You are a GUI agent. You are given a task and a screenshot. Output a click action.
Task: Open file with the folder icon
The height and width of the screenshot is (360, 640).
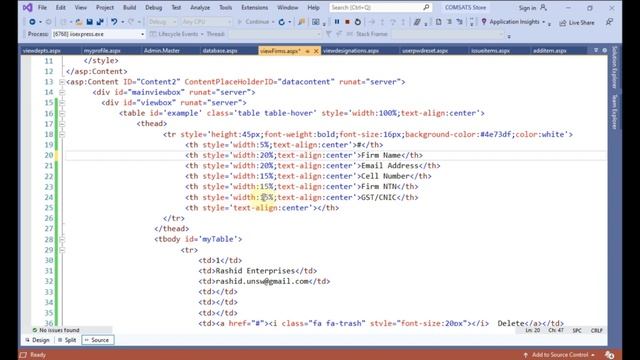click(79, 22)
